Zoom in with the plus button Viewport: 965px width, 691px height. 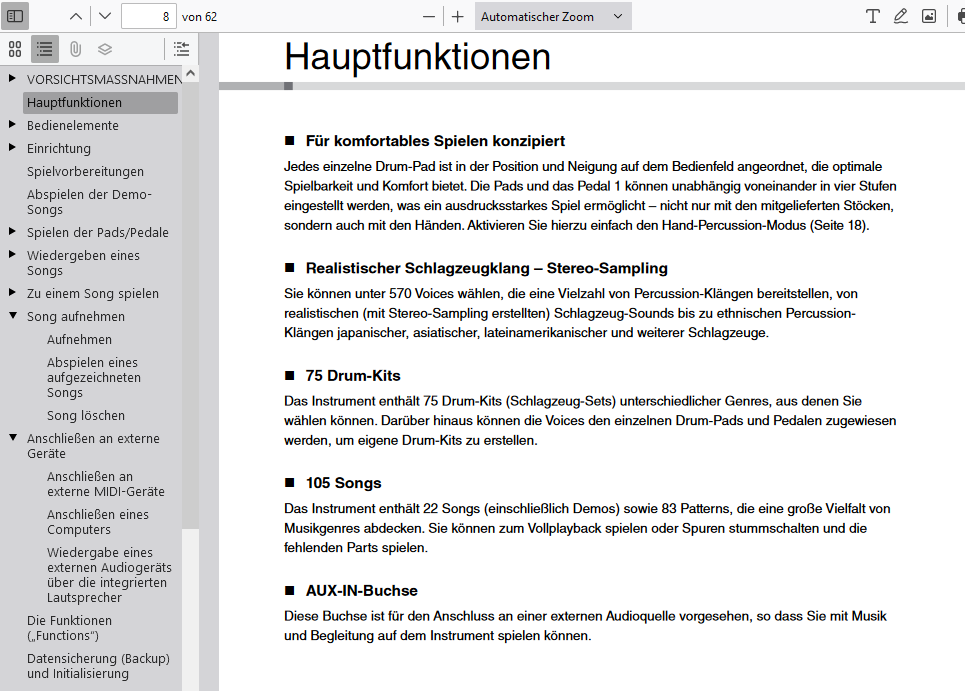click(x=457, y=17)
